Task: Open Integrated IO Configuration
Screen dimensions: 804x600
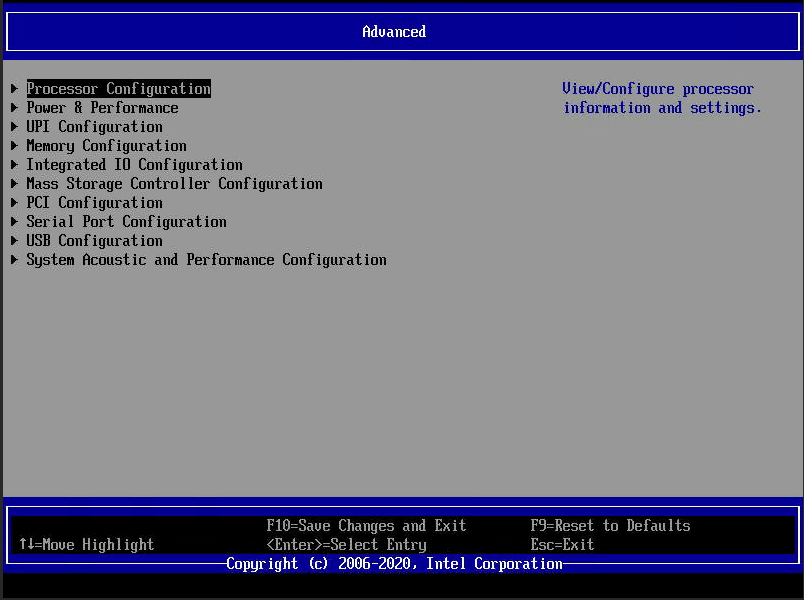Action: pyautogui.click(x=134, y=164)
